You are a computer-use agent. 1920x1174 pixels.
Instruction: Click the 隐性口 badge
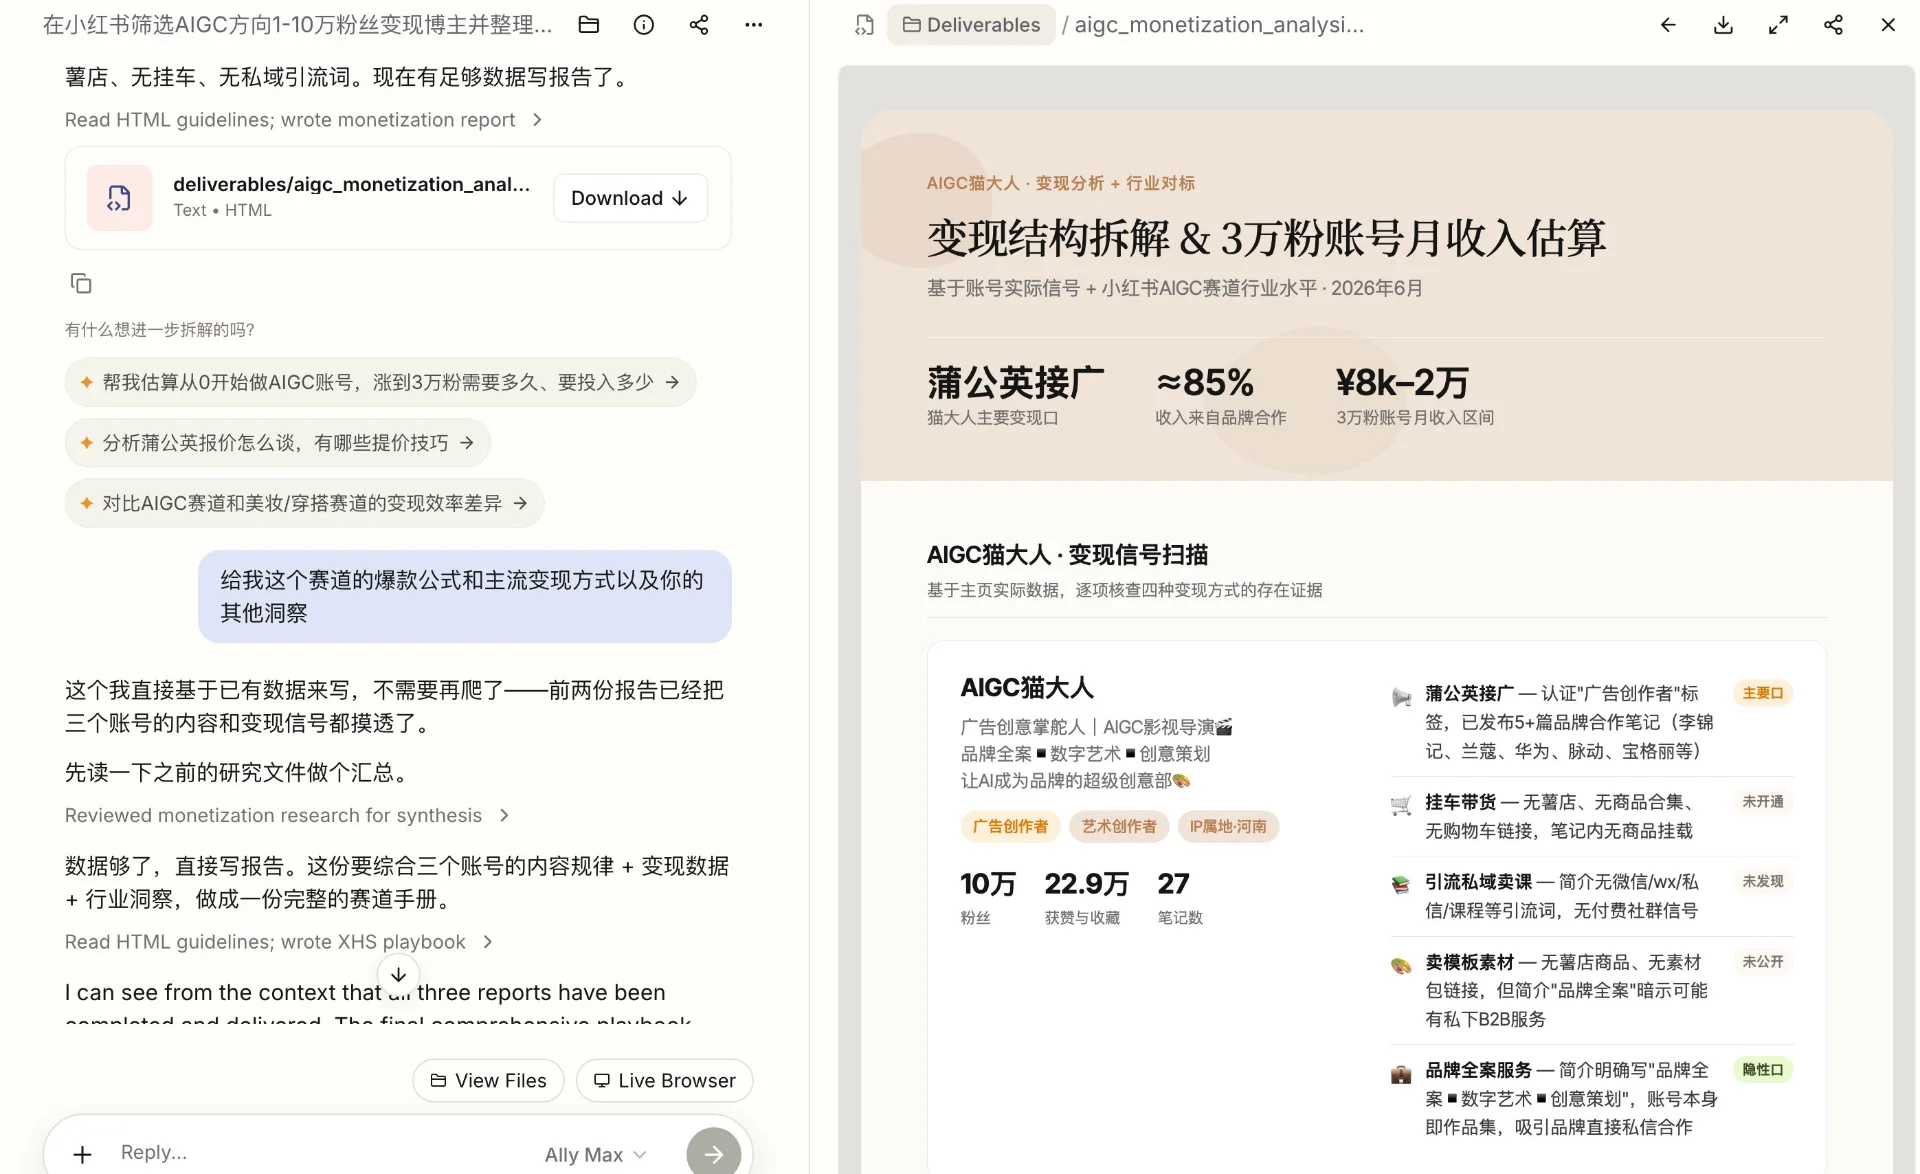pos(1763,1070)
